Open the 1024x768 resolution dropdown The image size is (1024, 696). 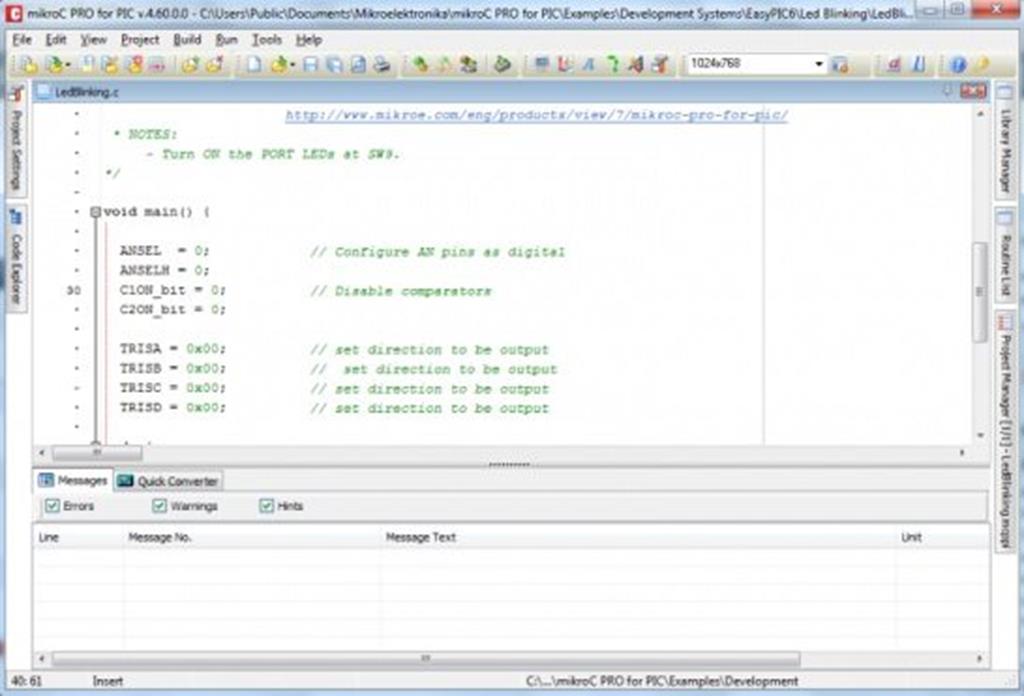click(819, 65)
